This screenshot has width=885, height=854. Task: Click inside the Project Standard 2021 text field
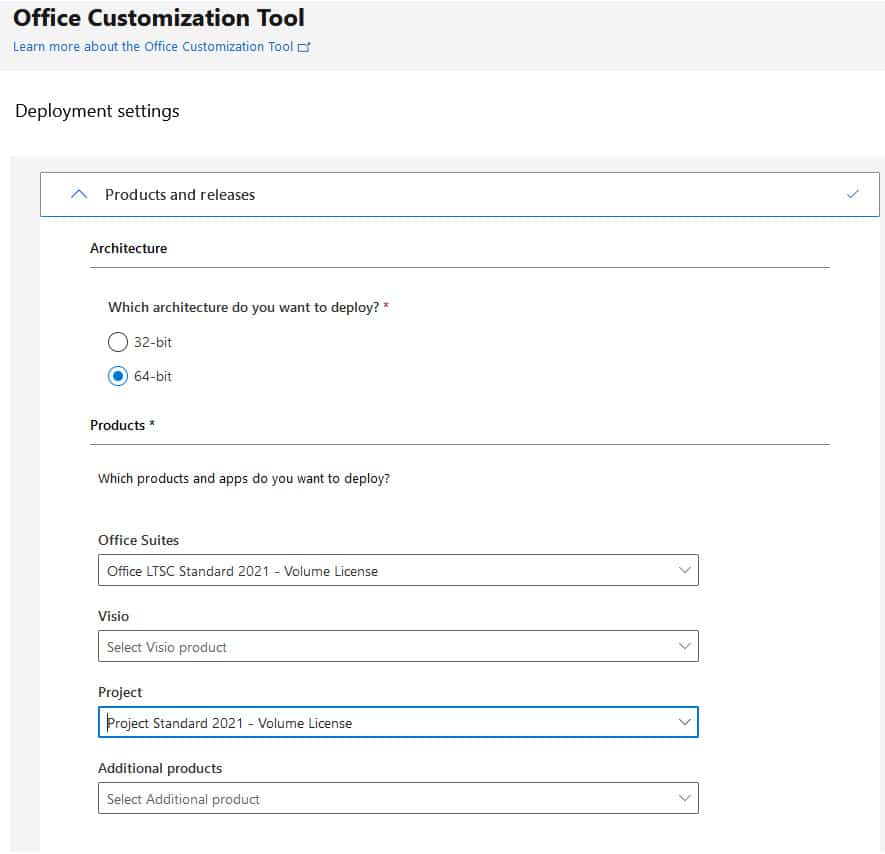point(300,722)
